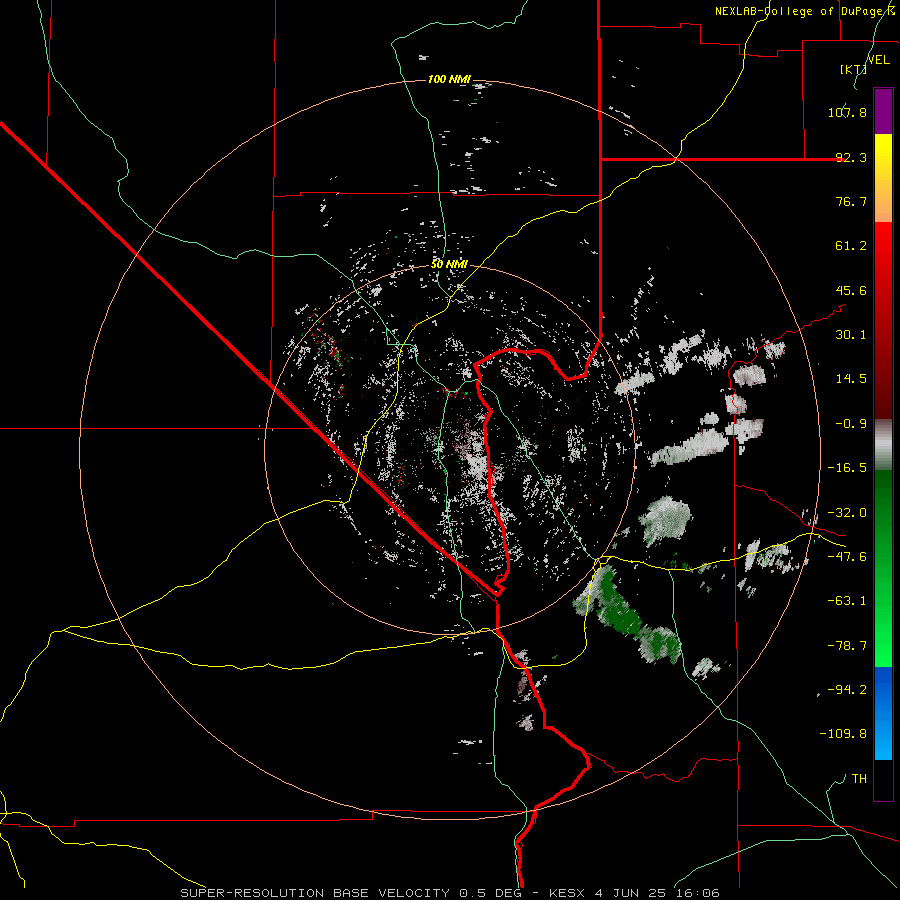Viewport: 900px width, 900px height.
Task: Click the VEL legend heading
Action: pyautogui.click(x=878, y=59)
